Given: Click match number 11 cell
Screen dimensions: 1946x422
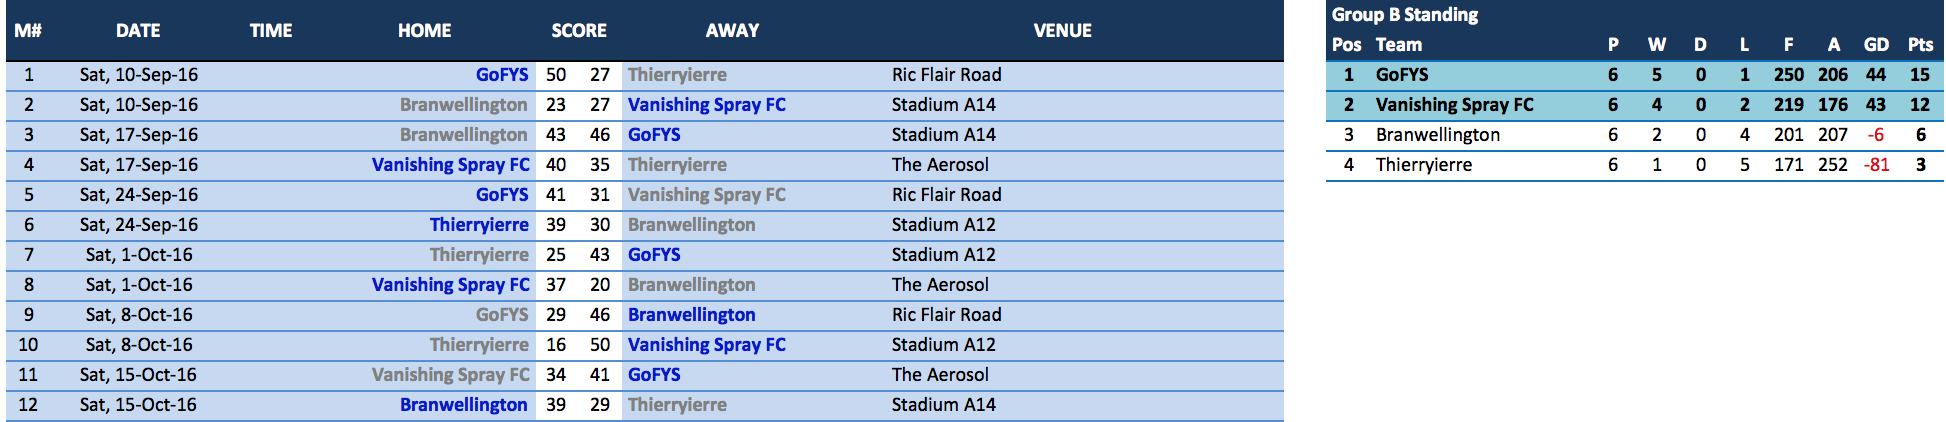Looking at the screenshot, I should 28,375.
